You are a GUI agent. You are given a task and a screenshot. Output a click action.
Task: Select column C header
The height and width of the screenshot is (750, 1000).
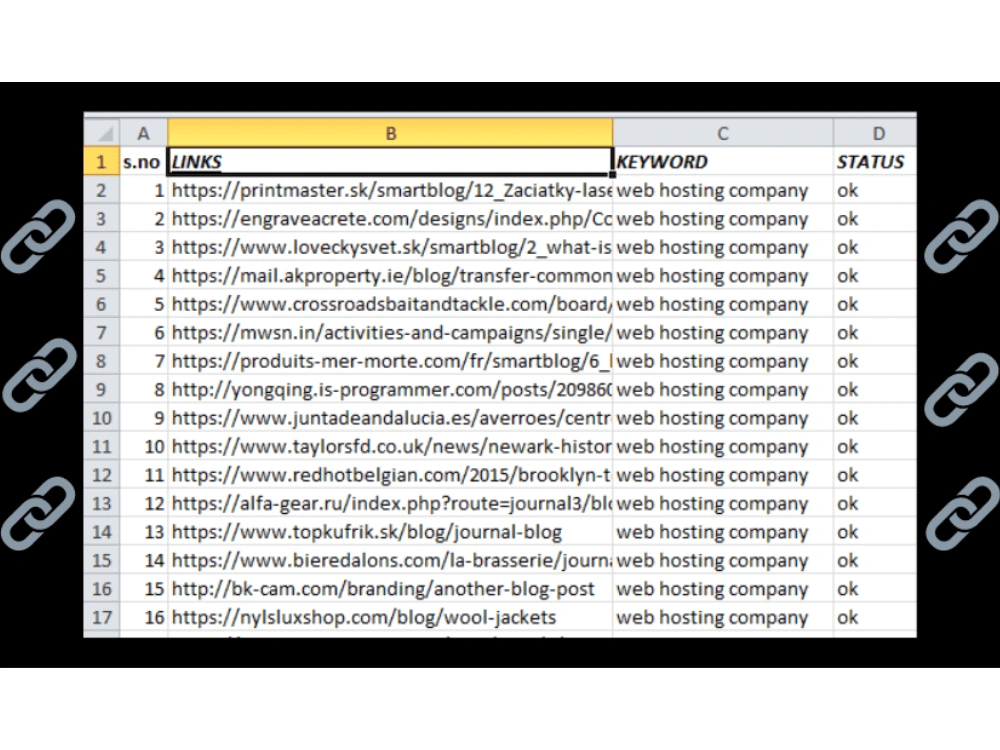pyautogui.click(x=723, y=133)
